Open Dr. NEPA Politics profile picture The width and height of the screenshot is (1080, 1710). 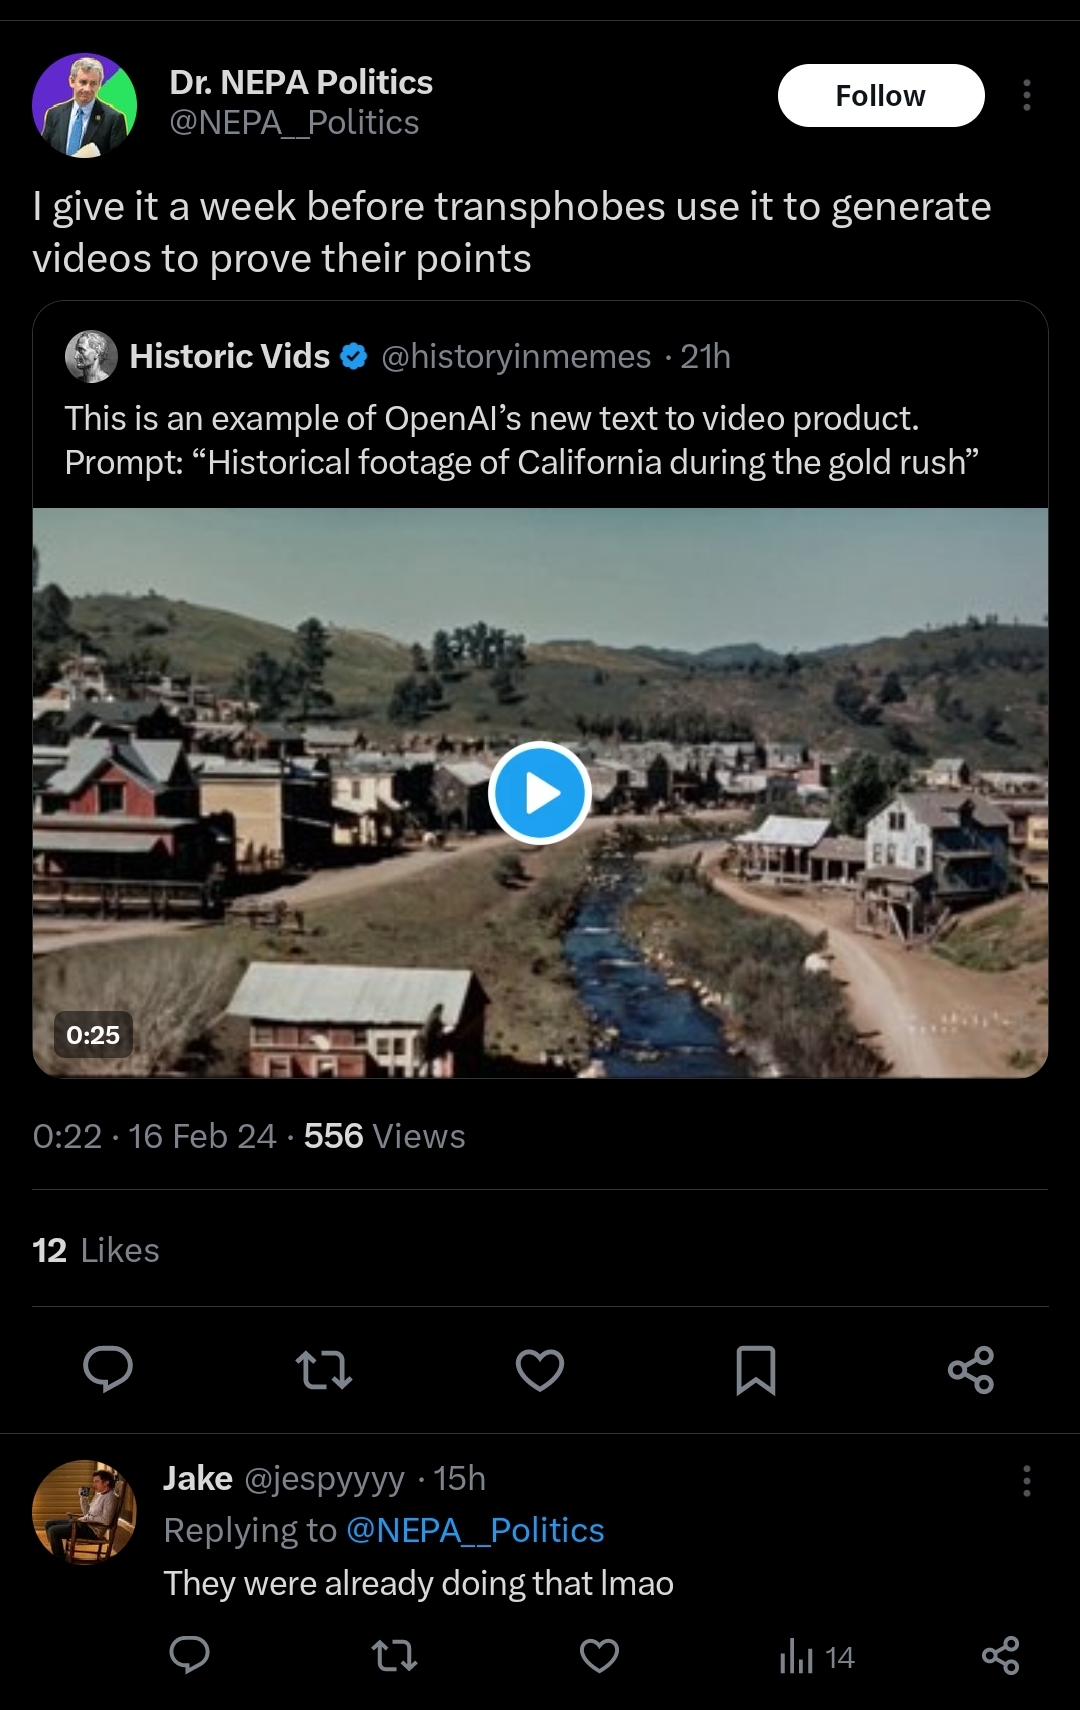[x=84, y=105]
